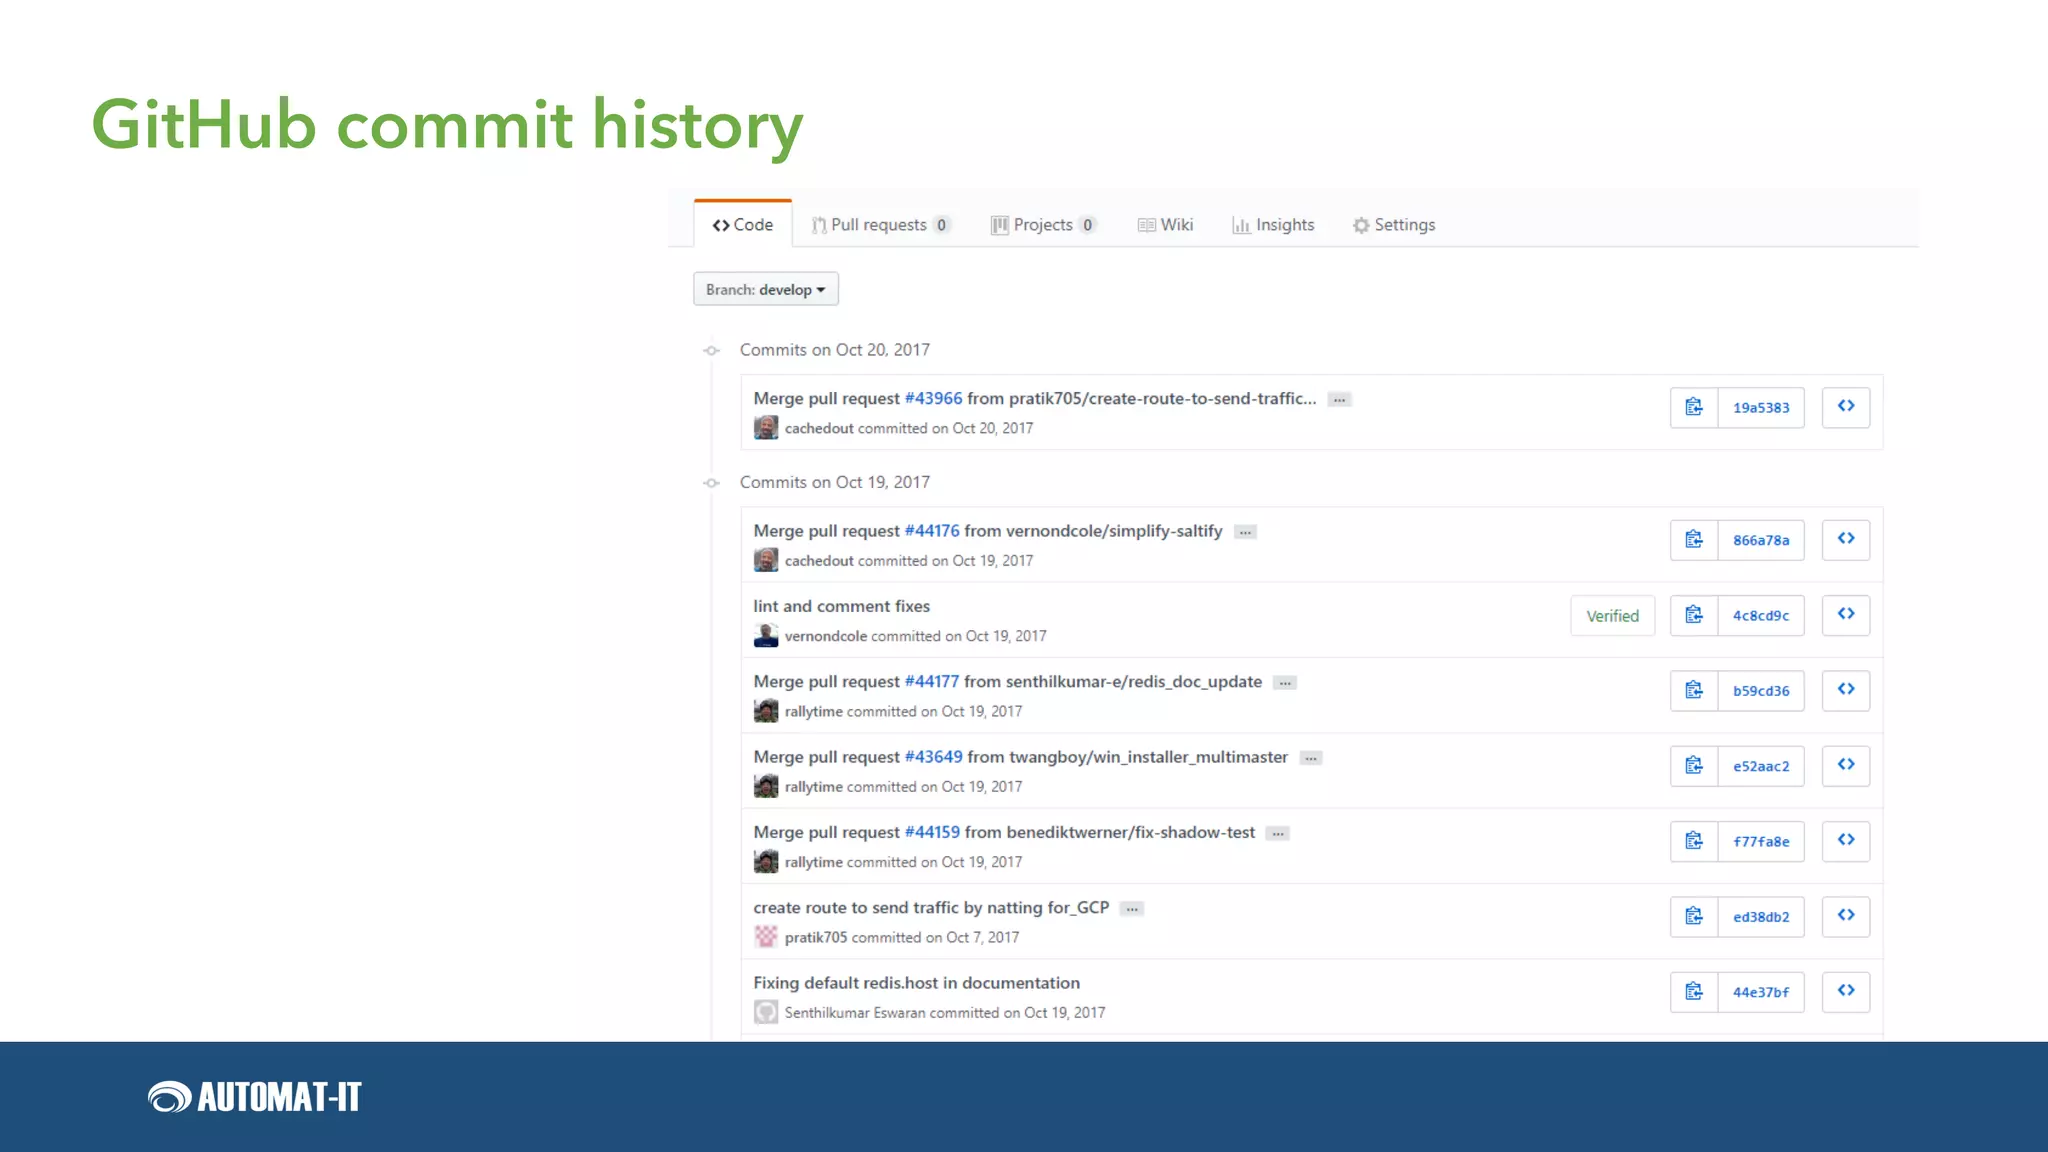Copy SHA for commit e52aac2
The width and height of the screenshot is (2048, 1152).
coord(1693,766)
